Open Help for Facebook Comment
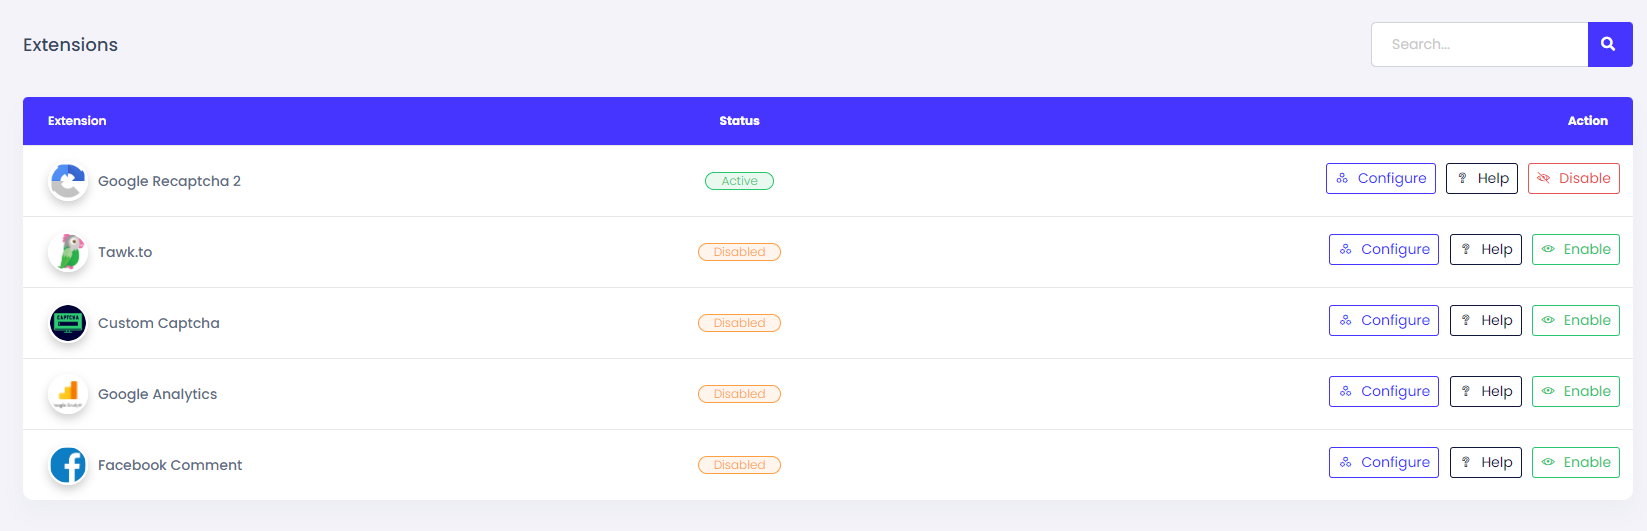Viewport: 1647px width, 531px height. 1485,463
